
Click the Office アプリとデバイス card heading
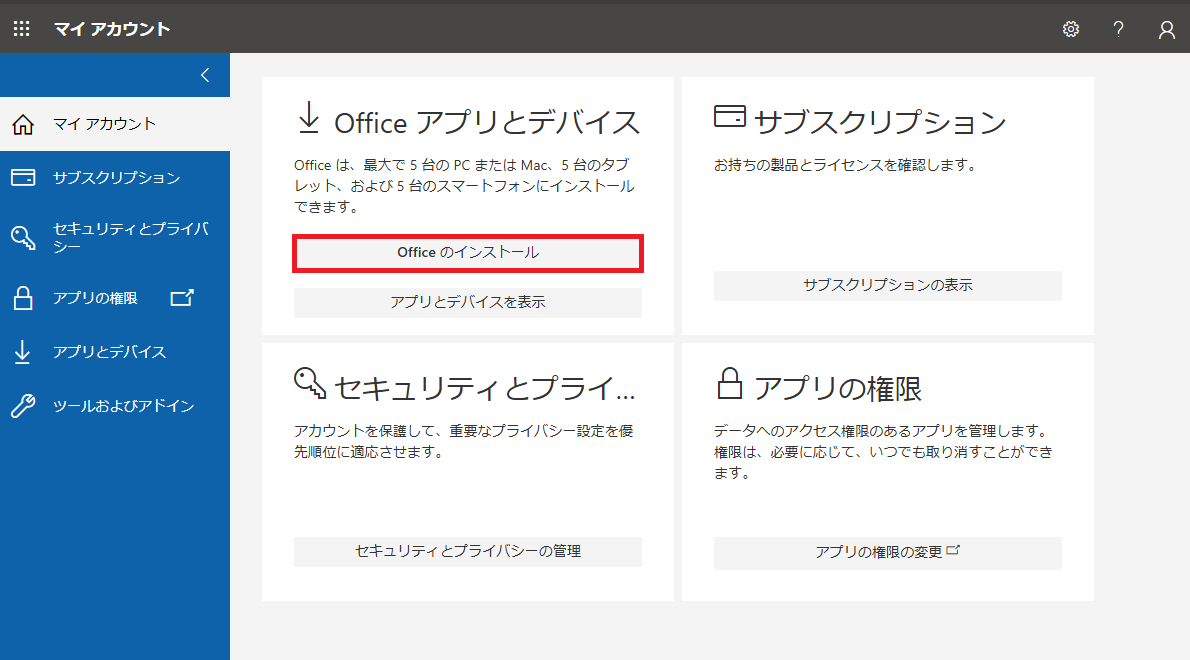pyautogui.click(x=486, y=122)
